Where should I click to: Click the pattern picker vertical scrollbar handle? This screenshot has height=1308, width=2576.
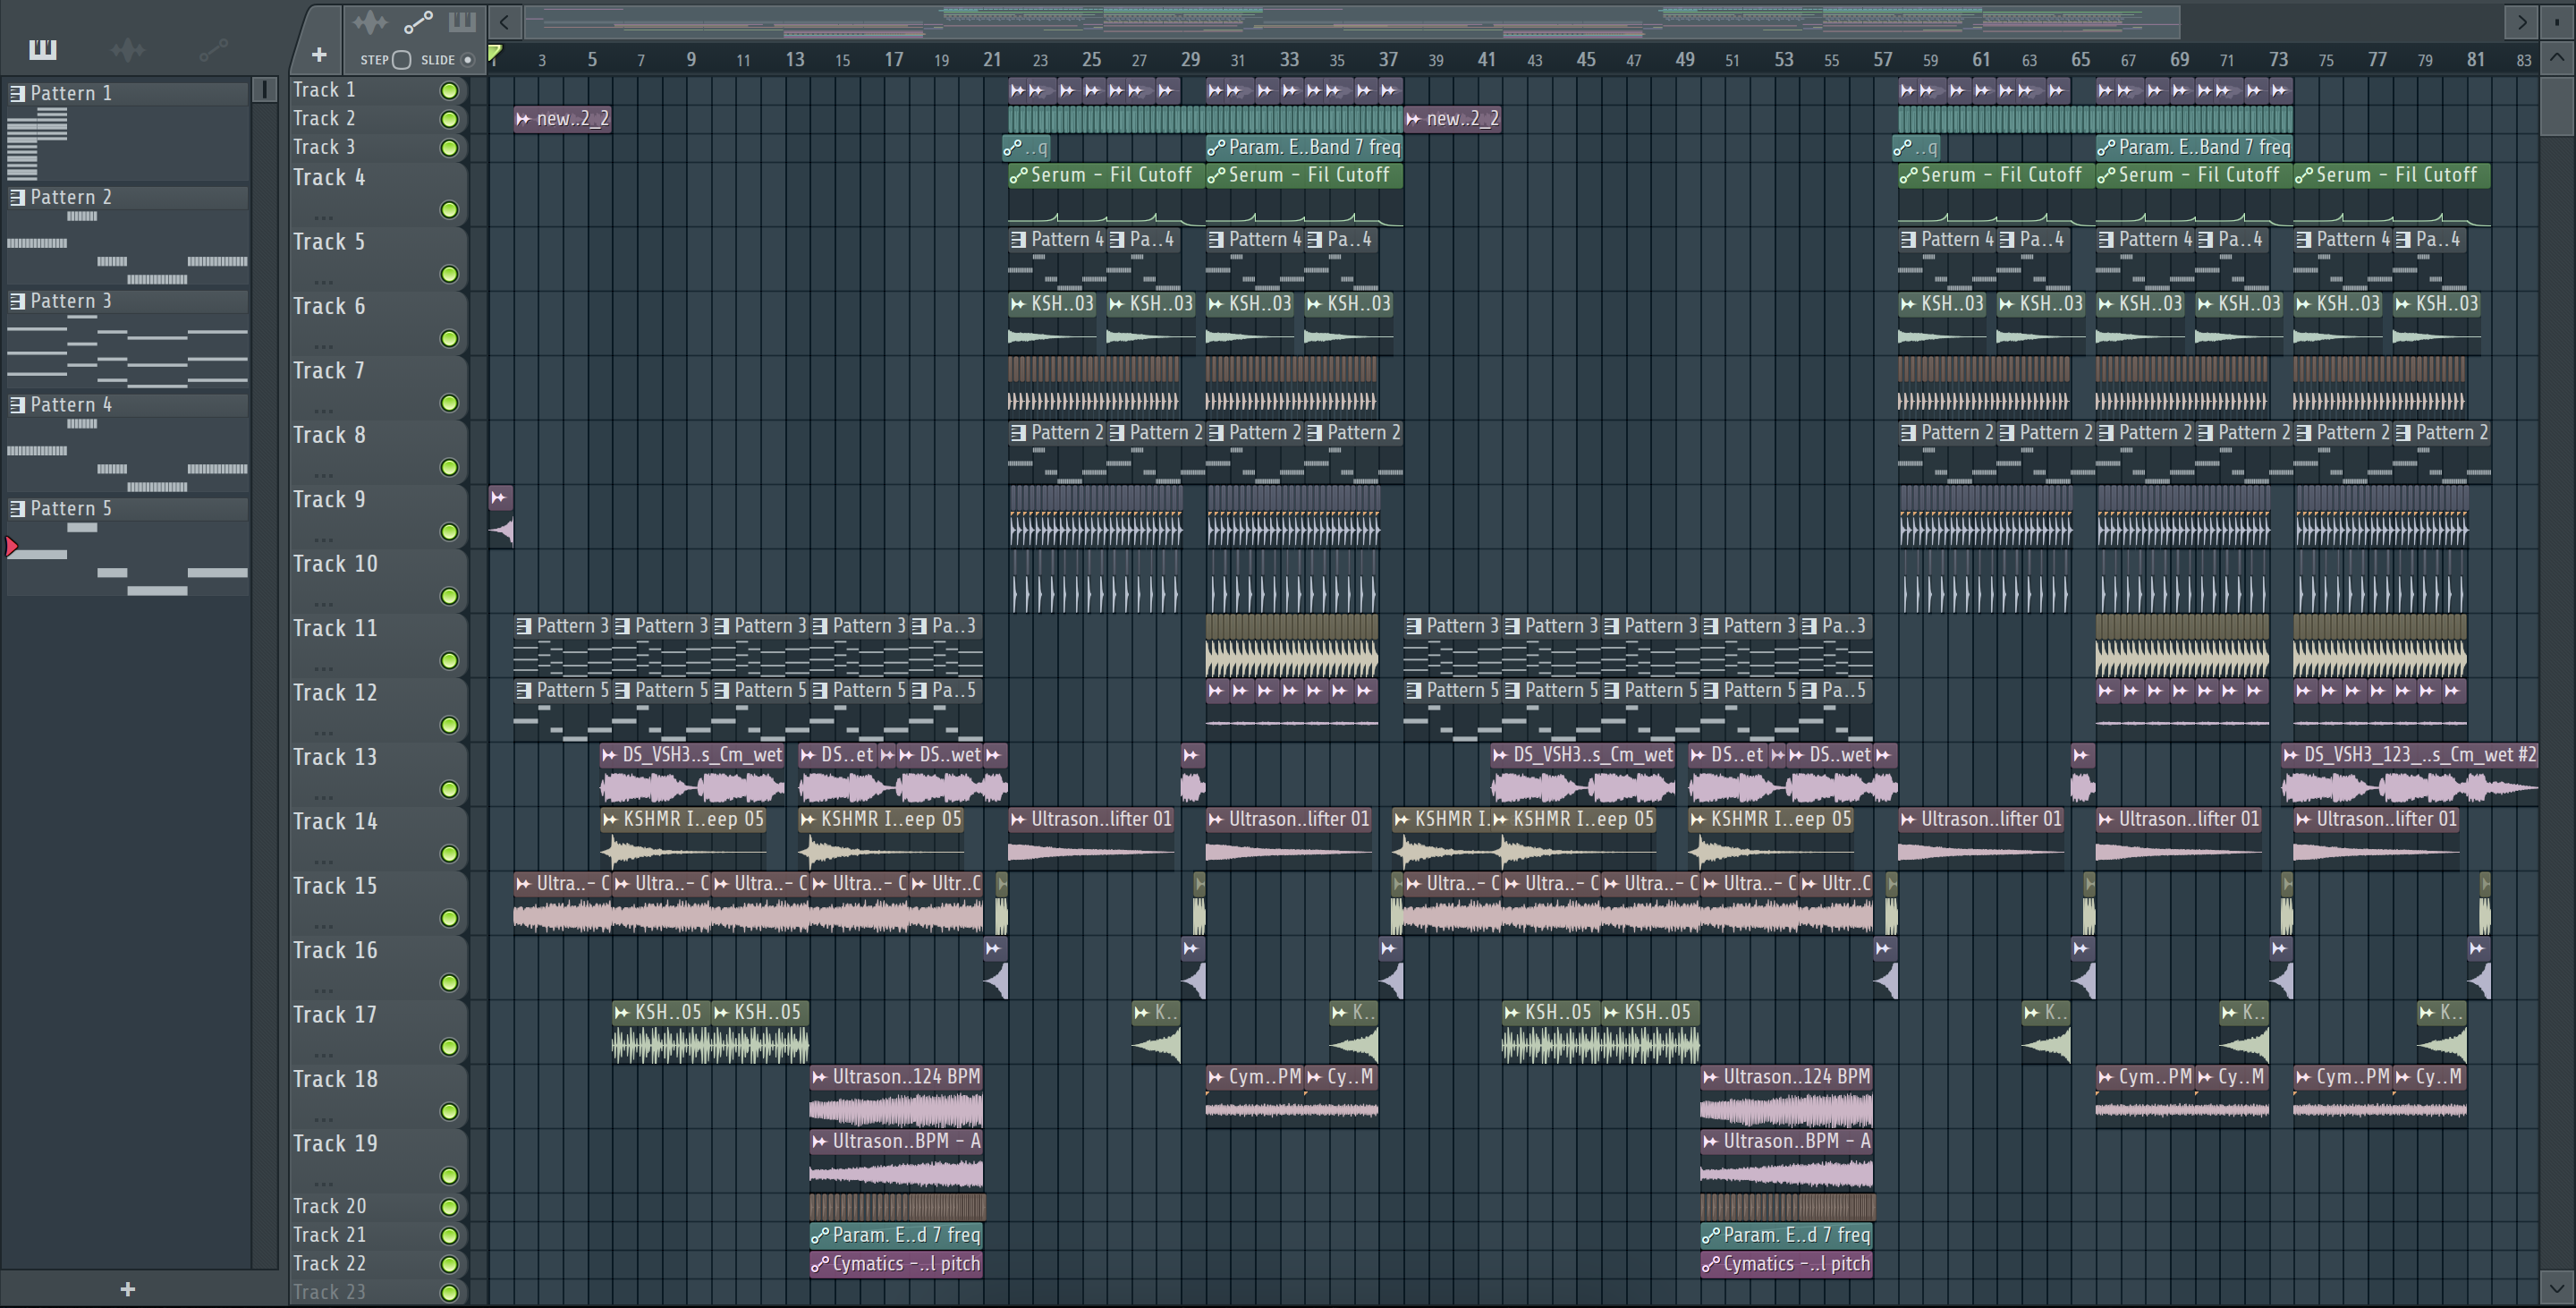pyautogui.click(x=264, y=90)
